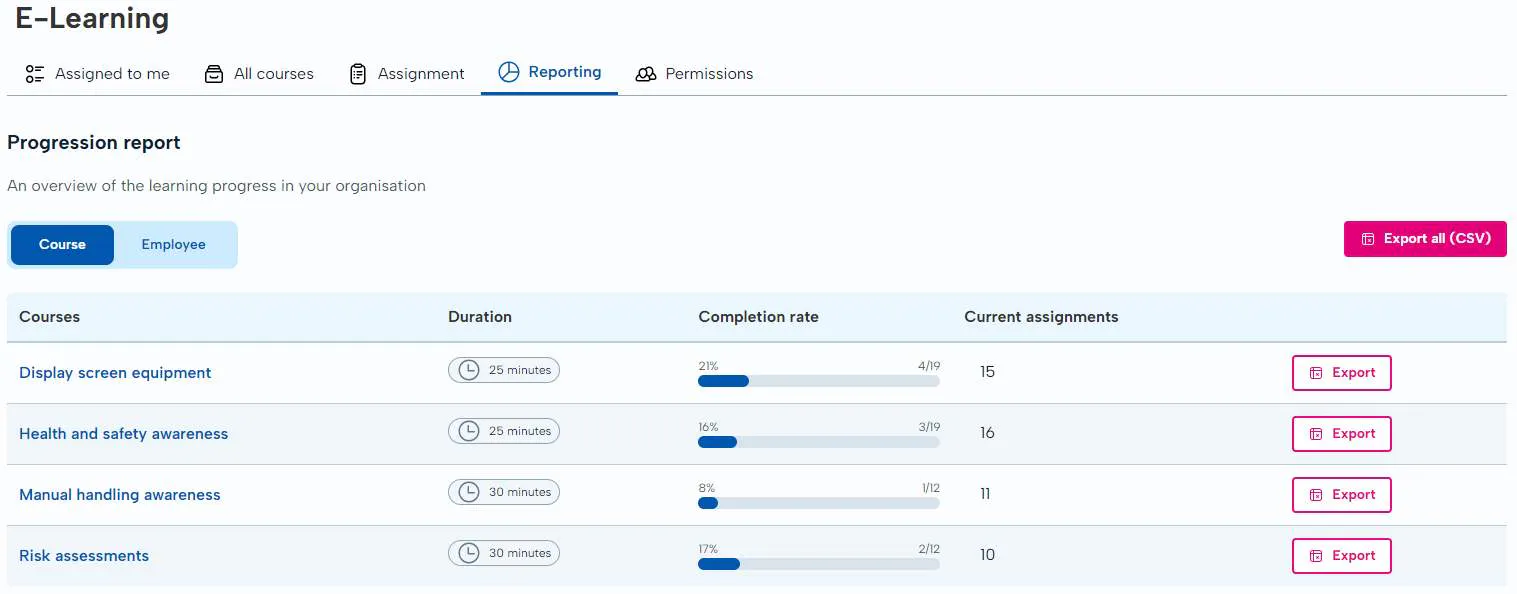Click the clock icon for Risk assessments
Screen dimensions: 1517x594
pos(468,553)
